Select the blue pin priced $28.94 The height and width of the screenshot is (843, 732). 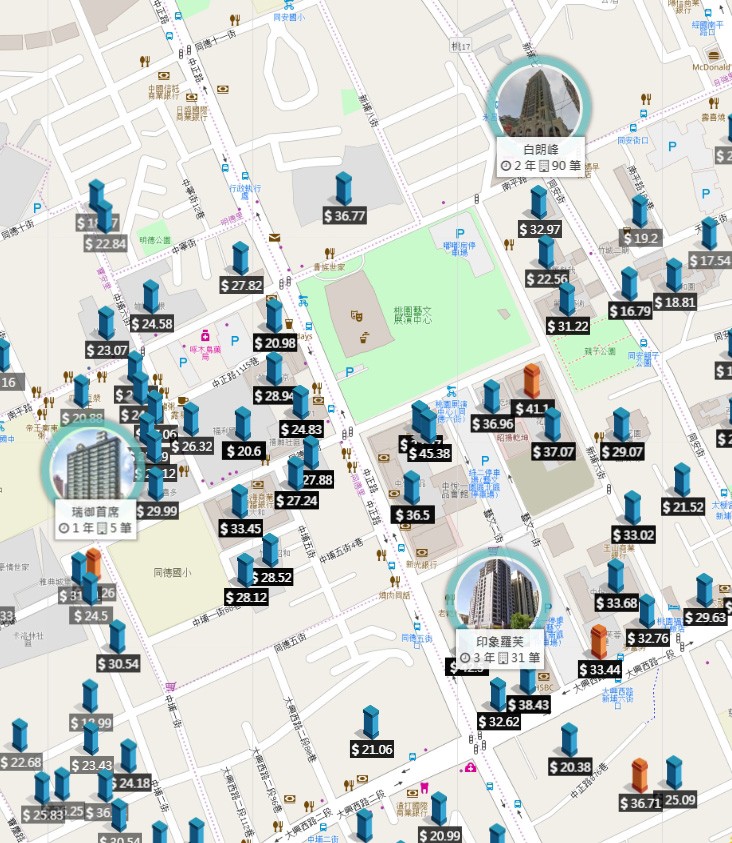tap(274, 369)
